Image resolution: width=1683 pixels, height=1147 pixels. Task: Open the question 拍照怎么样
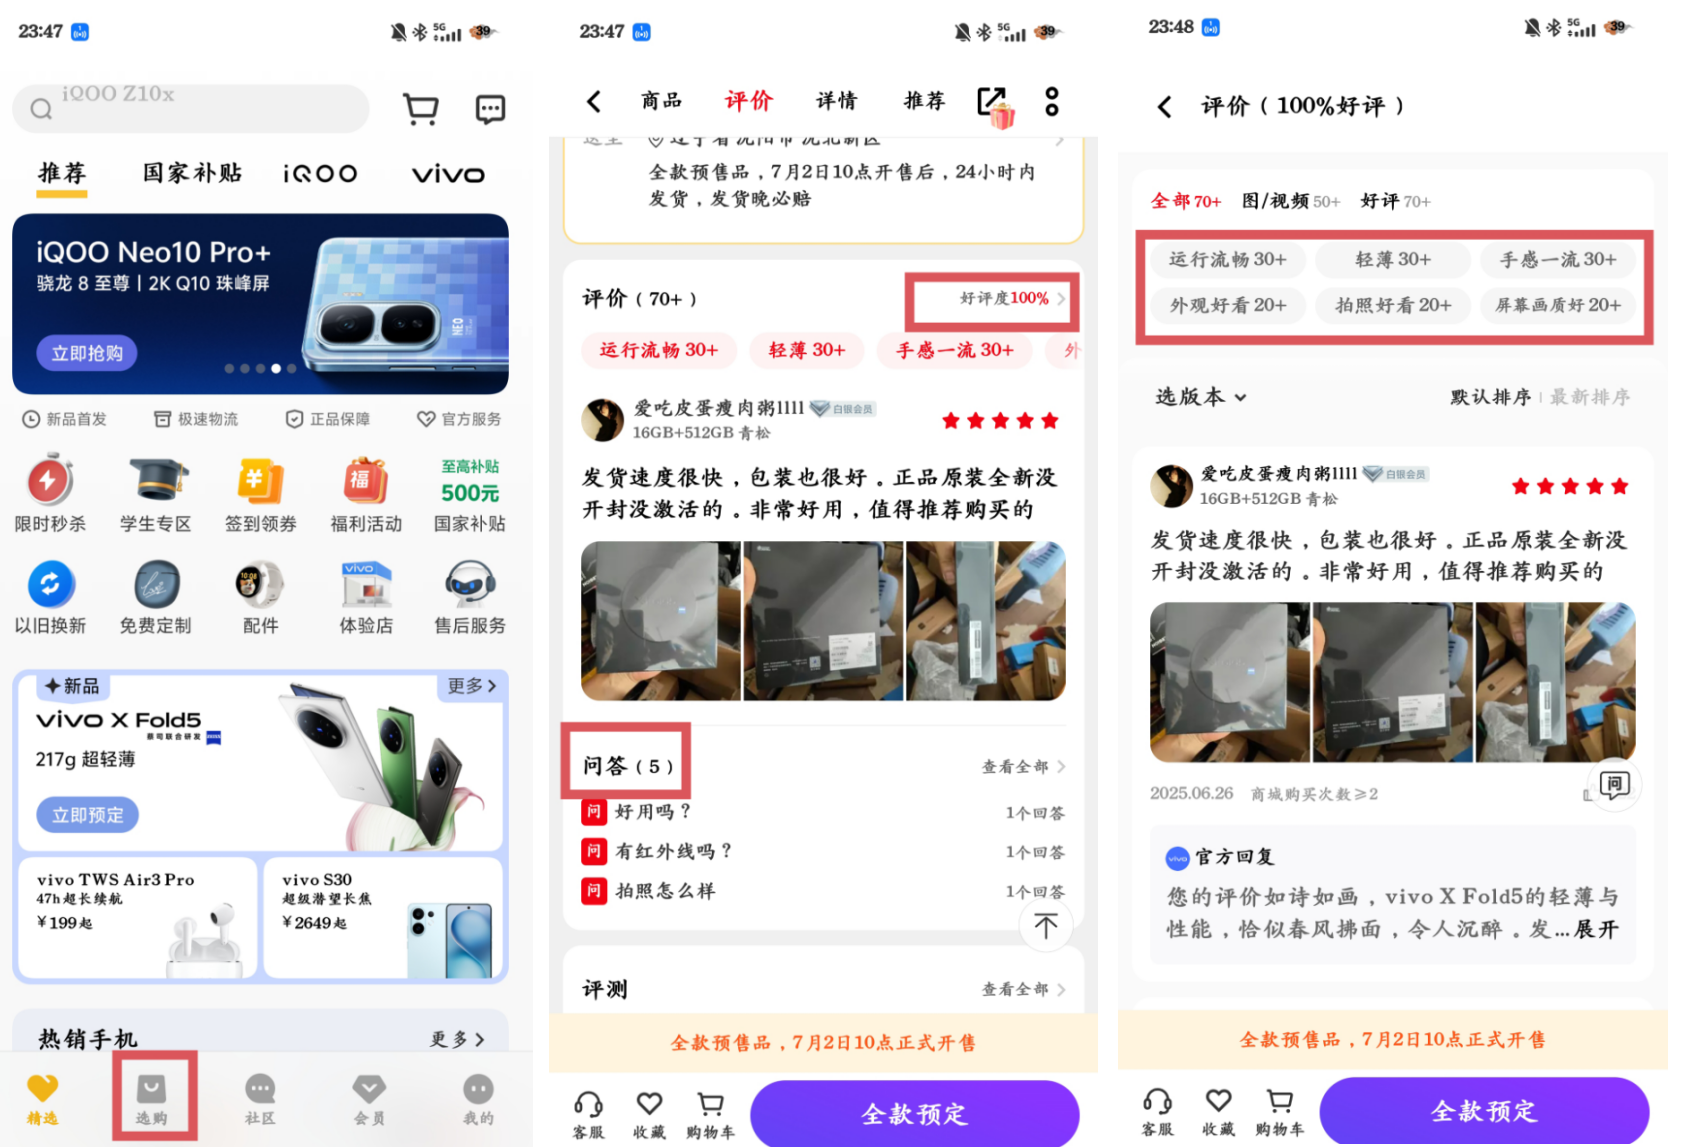(823, 891)
